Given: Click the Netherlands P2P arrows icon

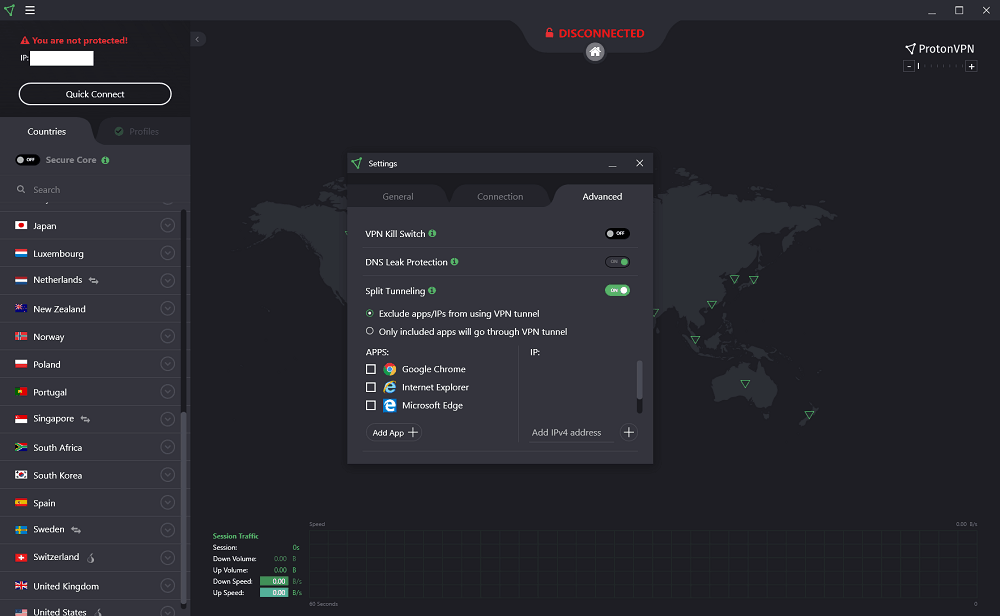Looking at the screenshot, I should [x=94, y=281].
